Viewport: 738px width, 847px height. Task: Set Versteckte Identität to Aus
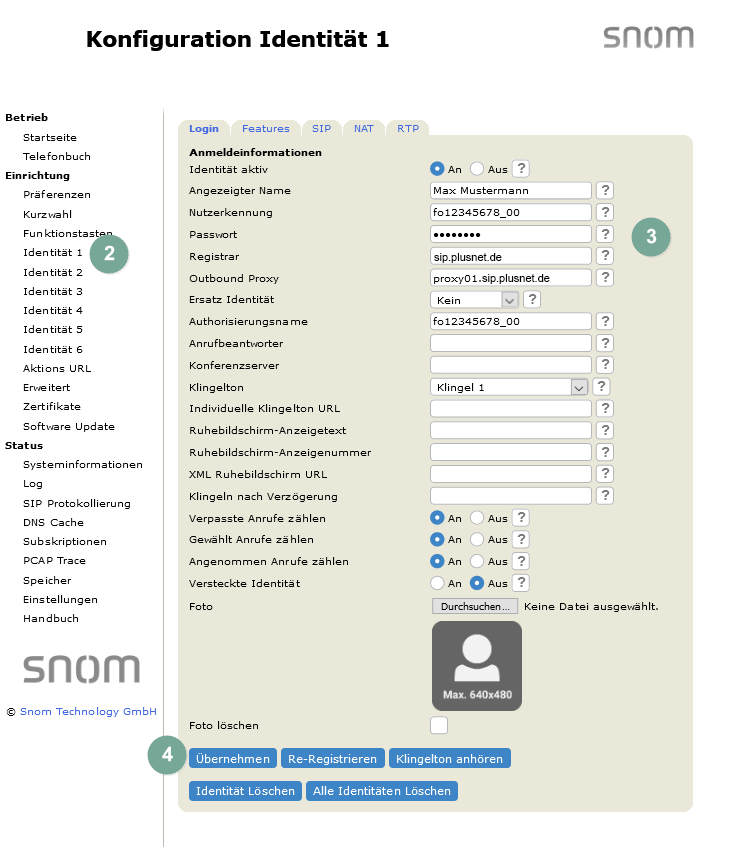477,583
